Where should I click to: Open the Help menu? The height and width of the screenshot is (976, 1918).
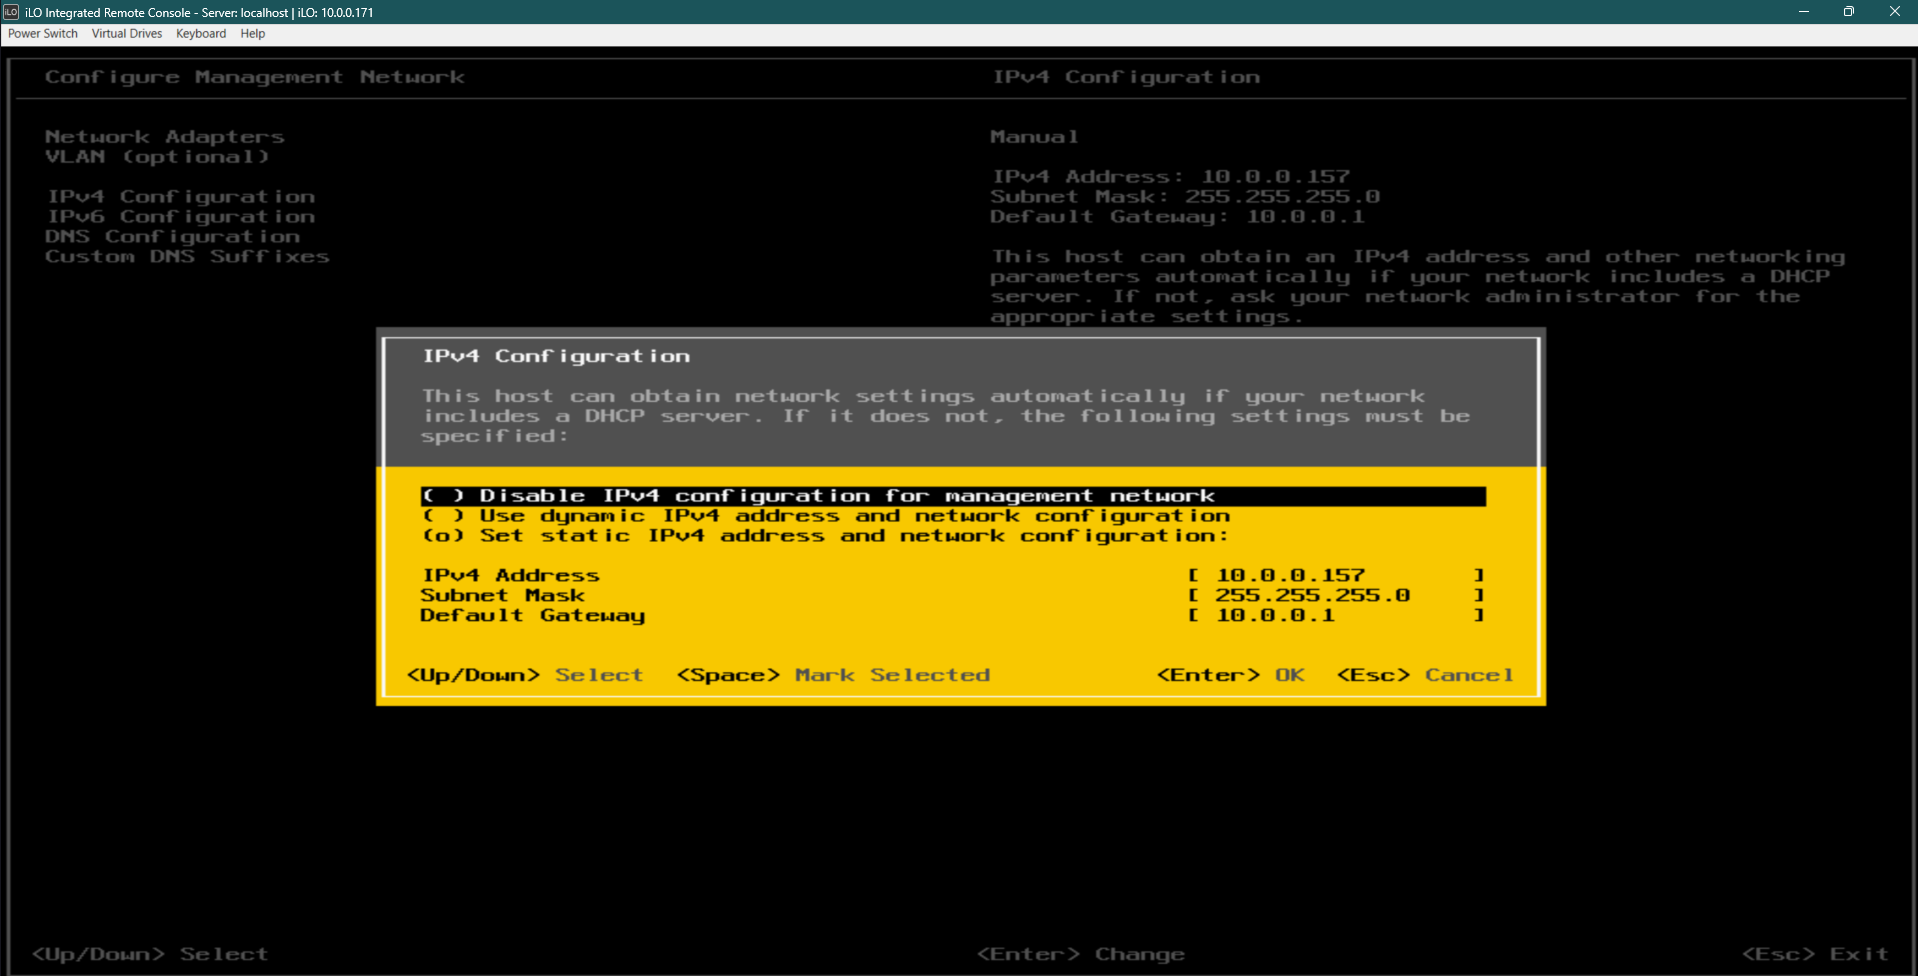coord(252,33)
